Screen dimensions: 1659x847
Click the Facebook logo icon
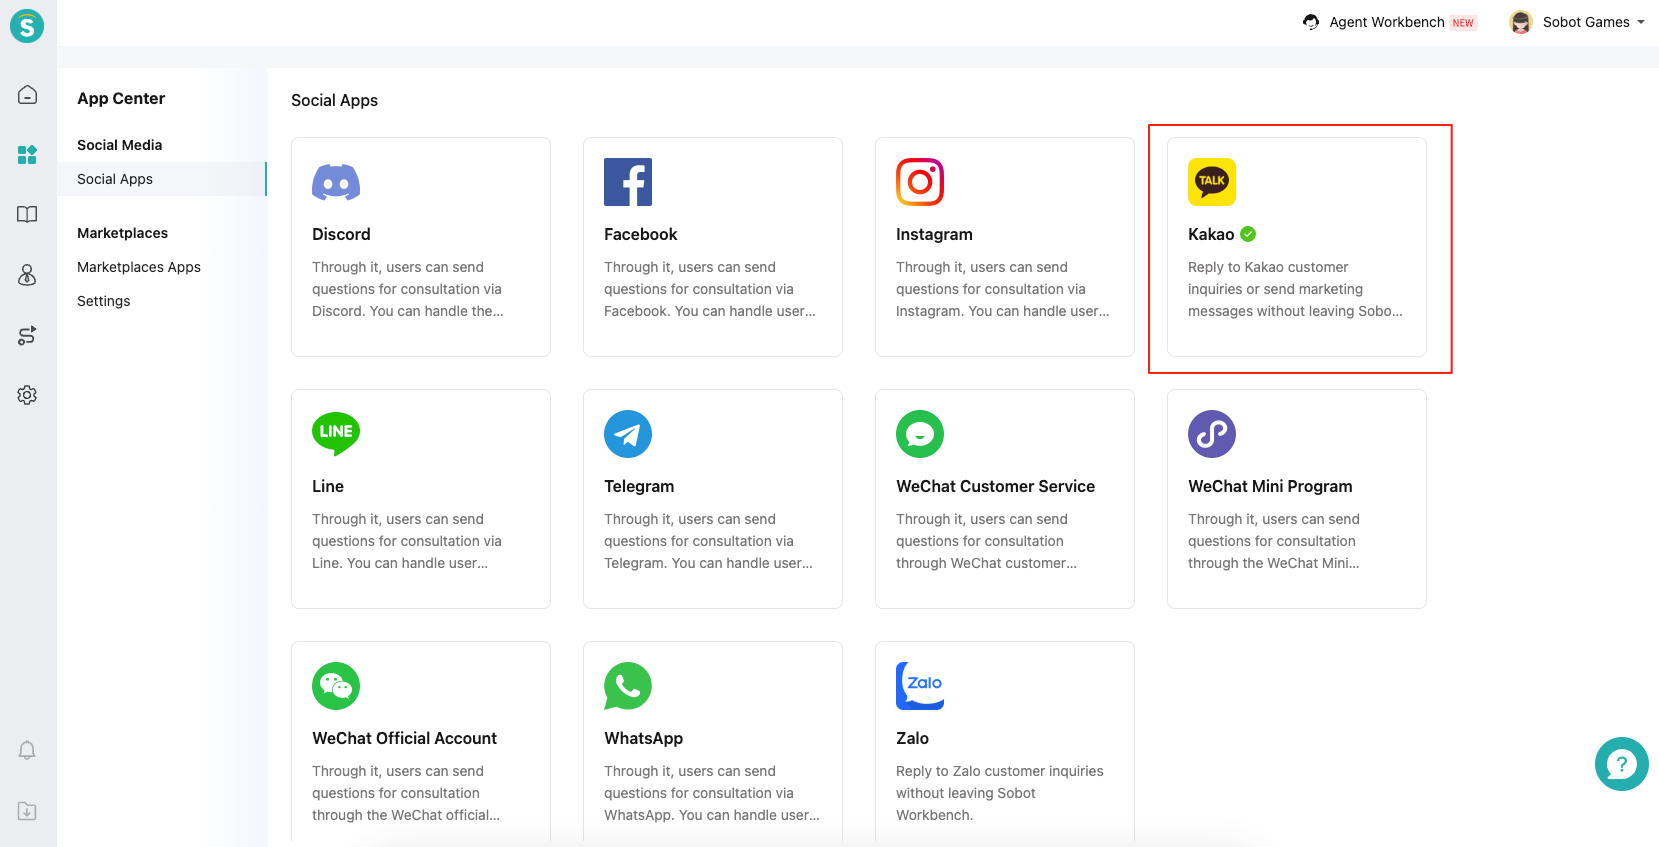pos(628,182)
